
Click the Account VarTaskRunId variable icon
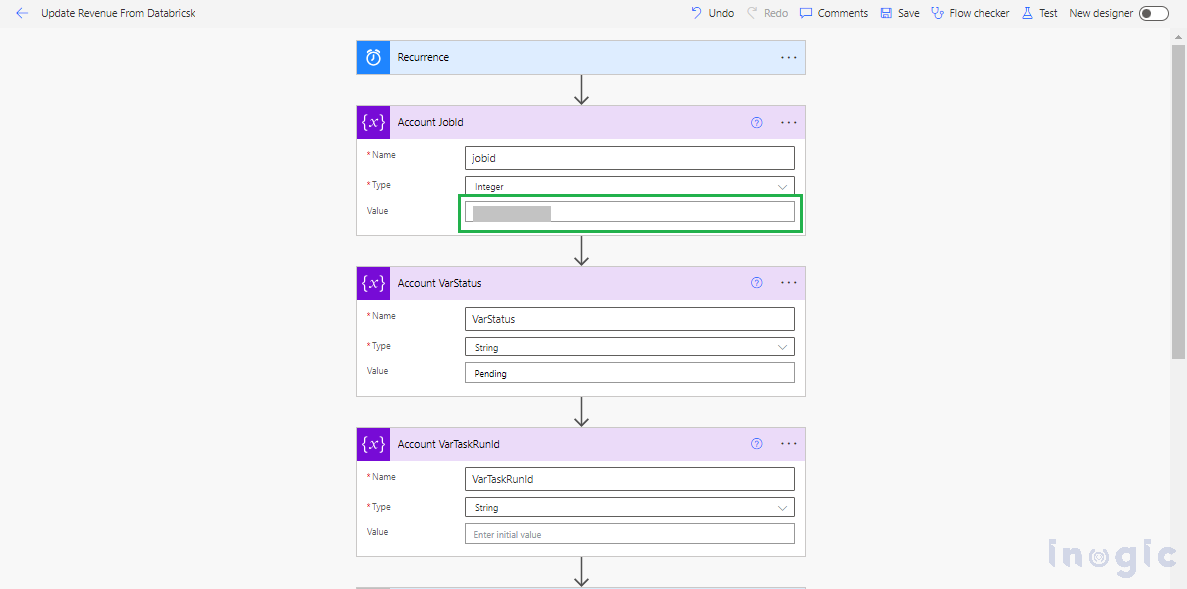pyautogui.click(x=373, y=444)
